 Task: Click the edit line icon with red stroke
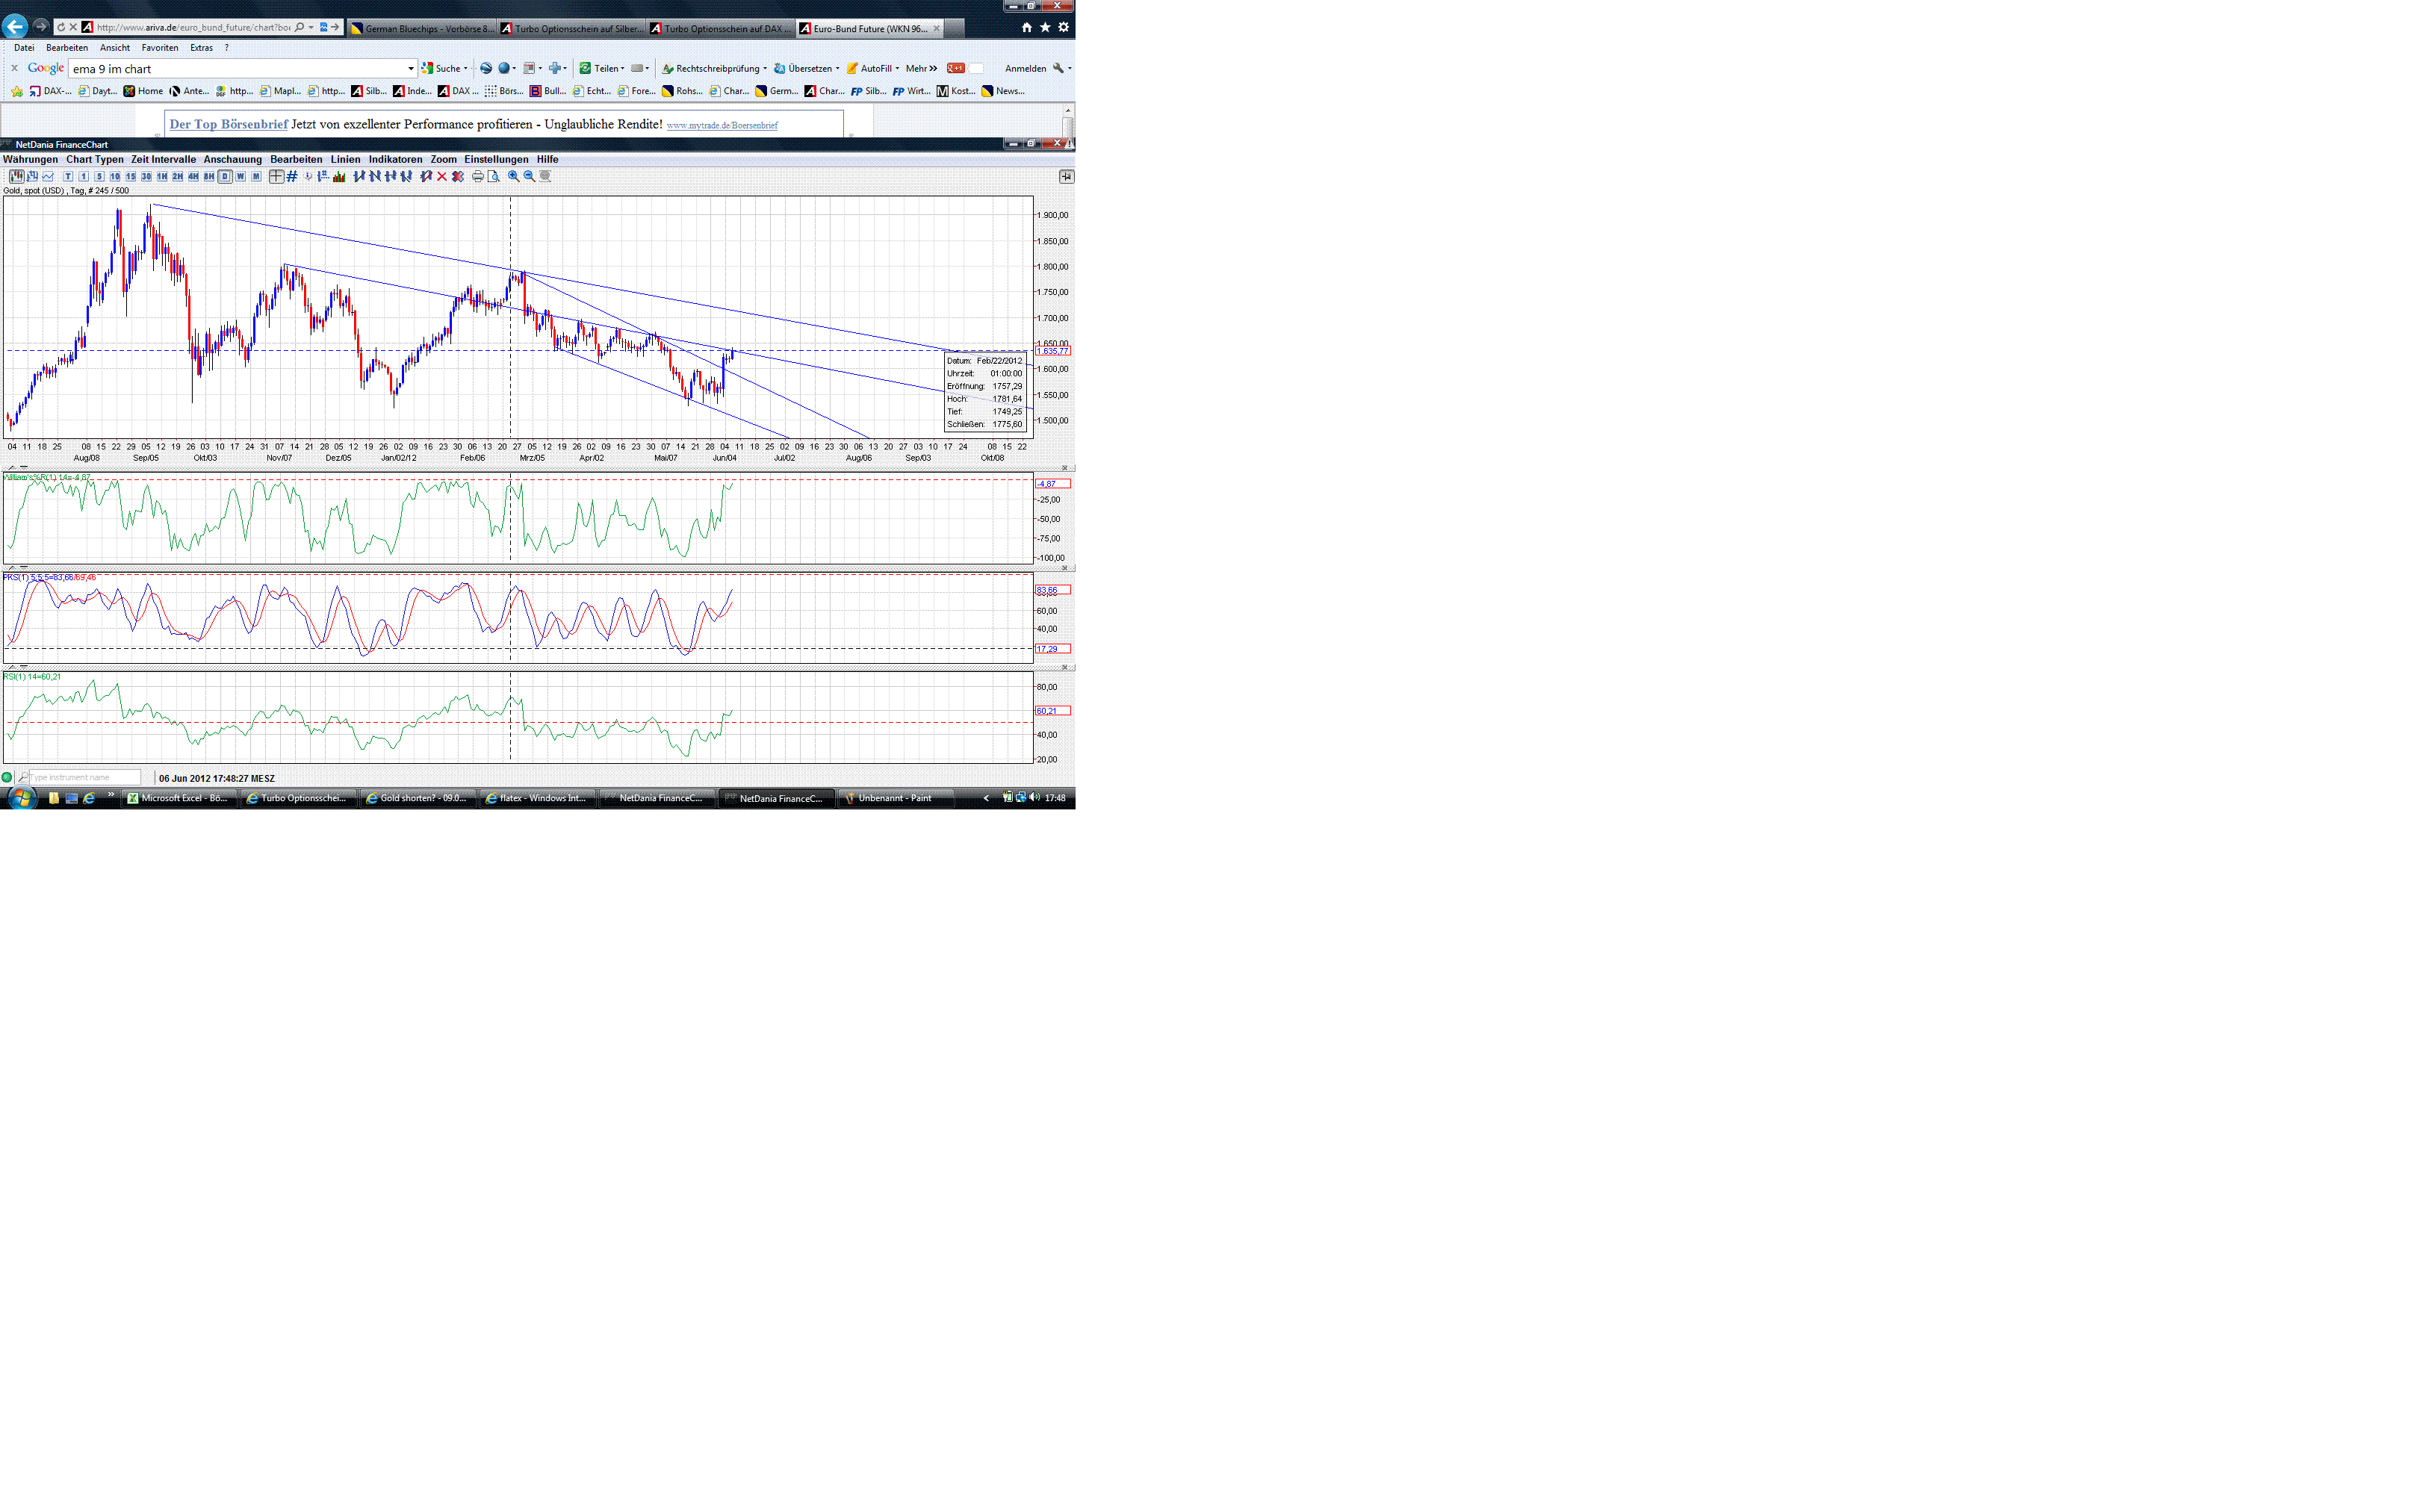point(426,176)
